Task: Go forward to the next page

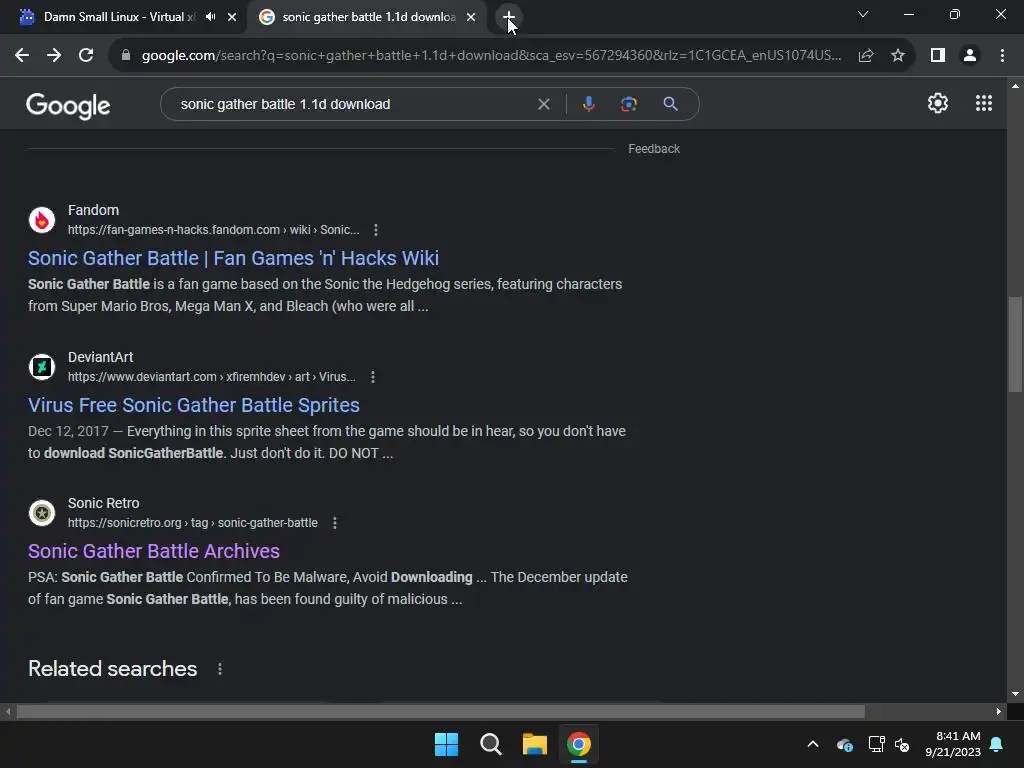Action: pyautogui.click(x=54, y=56)
